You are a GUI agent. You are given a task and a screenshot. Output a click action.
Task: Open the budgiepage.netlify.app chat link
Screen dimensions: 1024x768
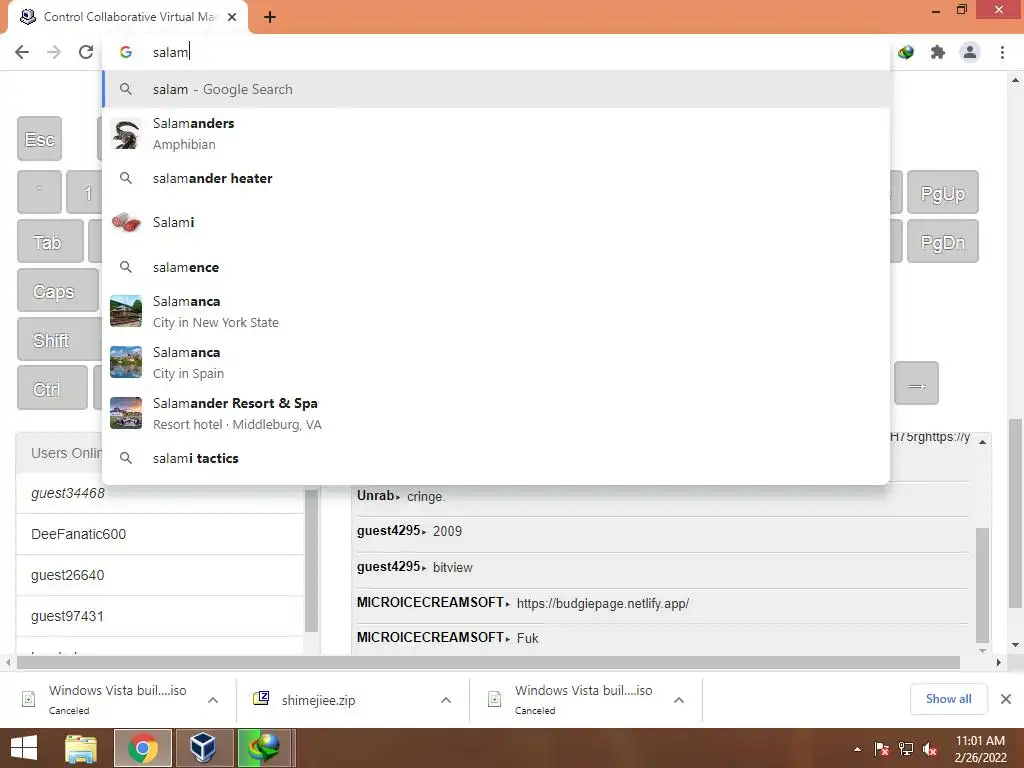click(x=603, y=603)
